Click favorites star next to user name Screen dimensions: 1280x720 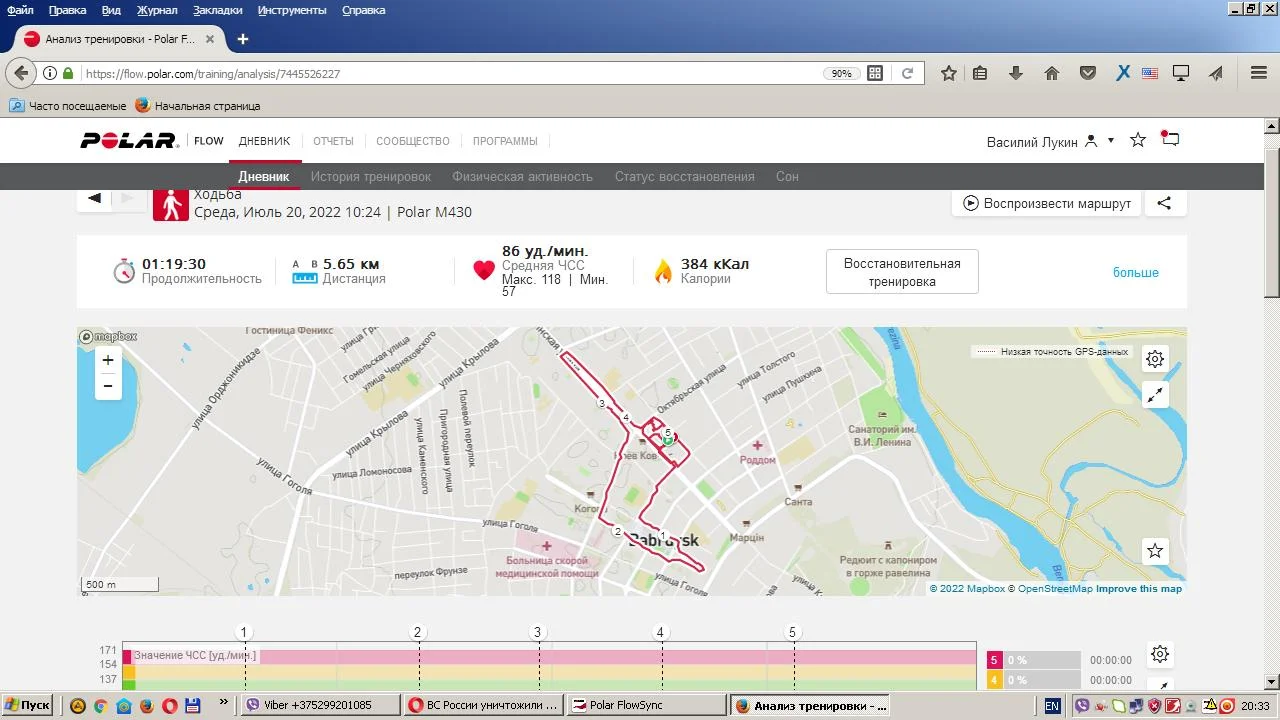click(1137, 141)
